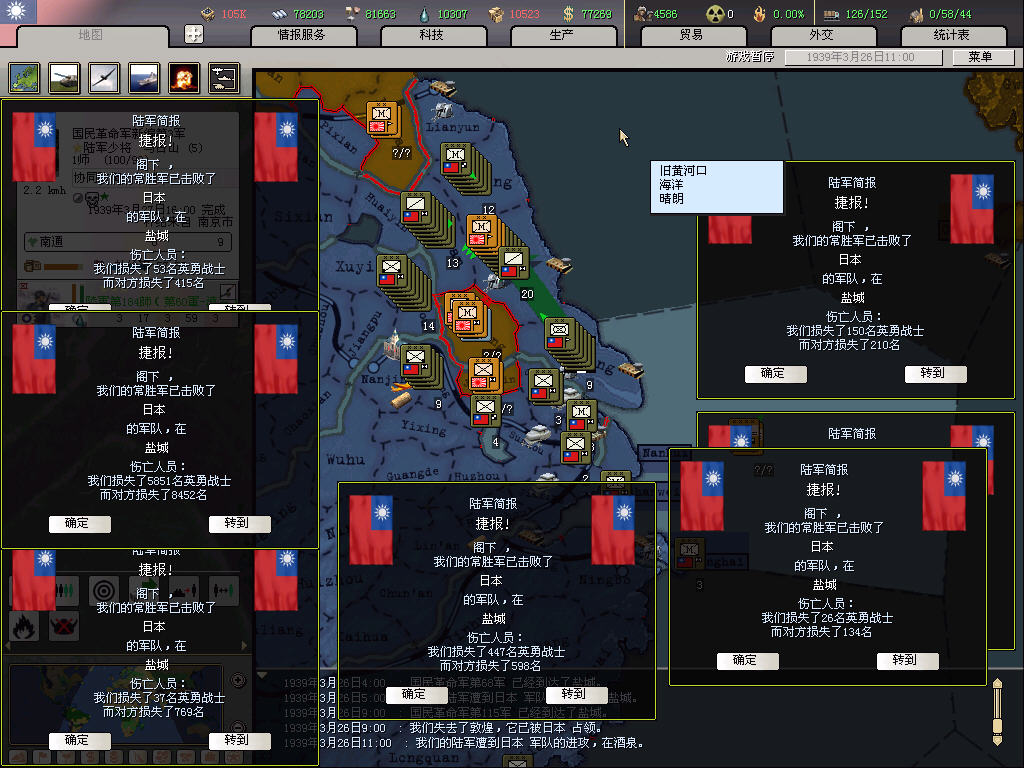
Task: Select the warship naval map mode icon
Action: (x=143, y=78)
